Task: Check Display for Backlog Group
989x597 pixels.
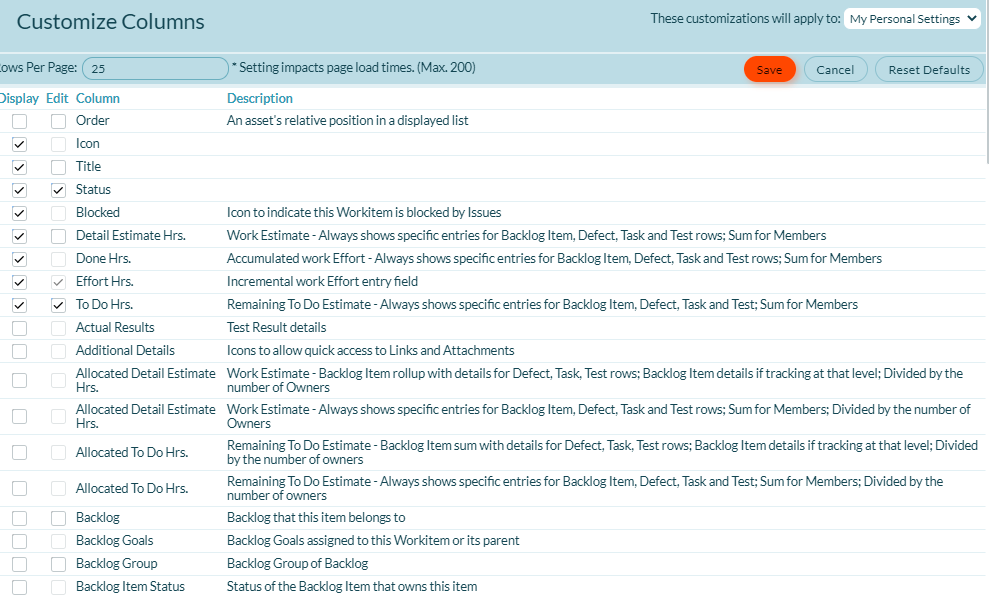Action: point(20,564)
